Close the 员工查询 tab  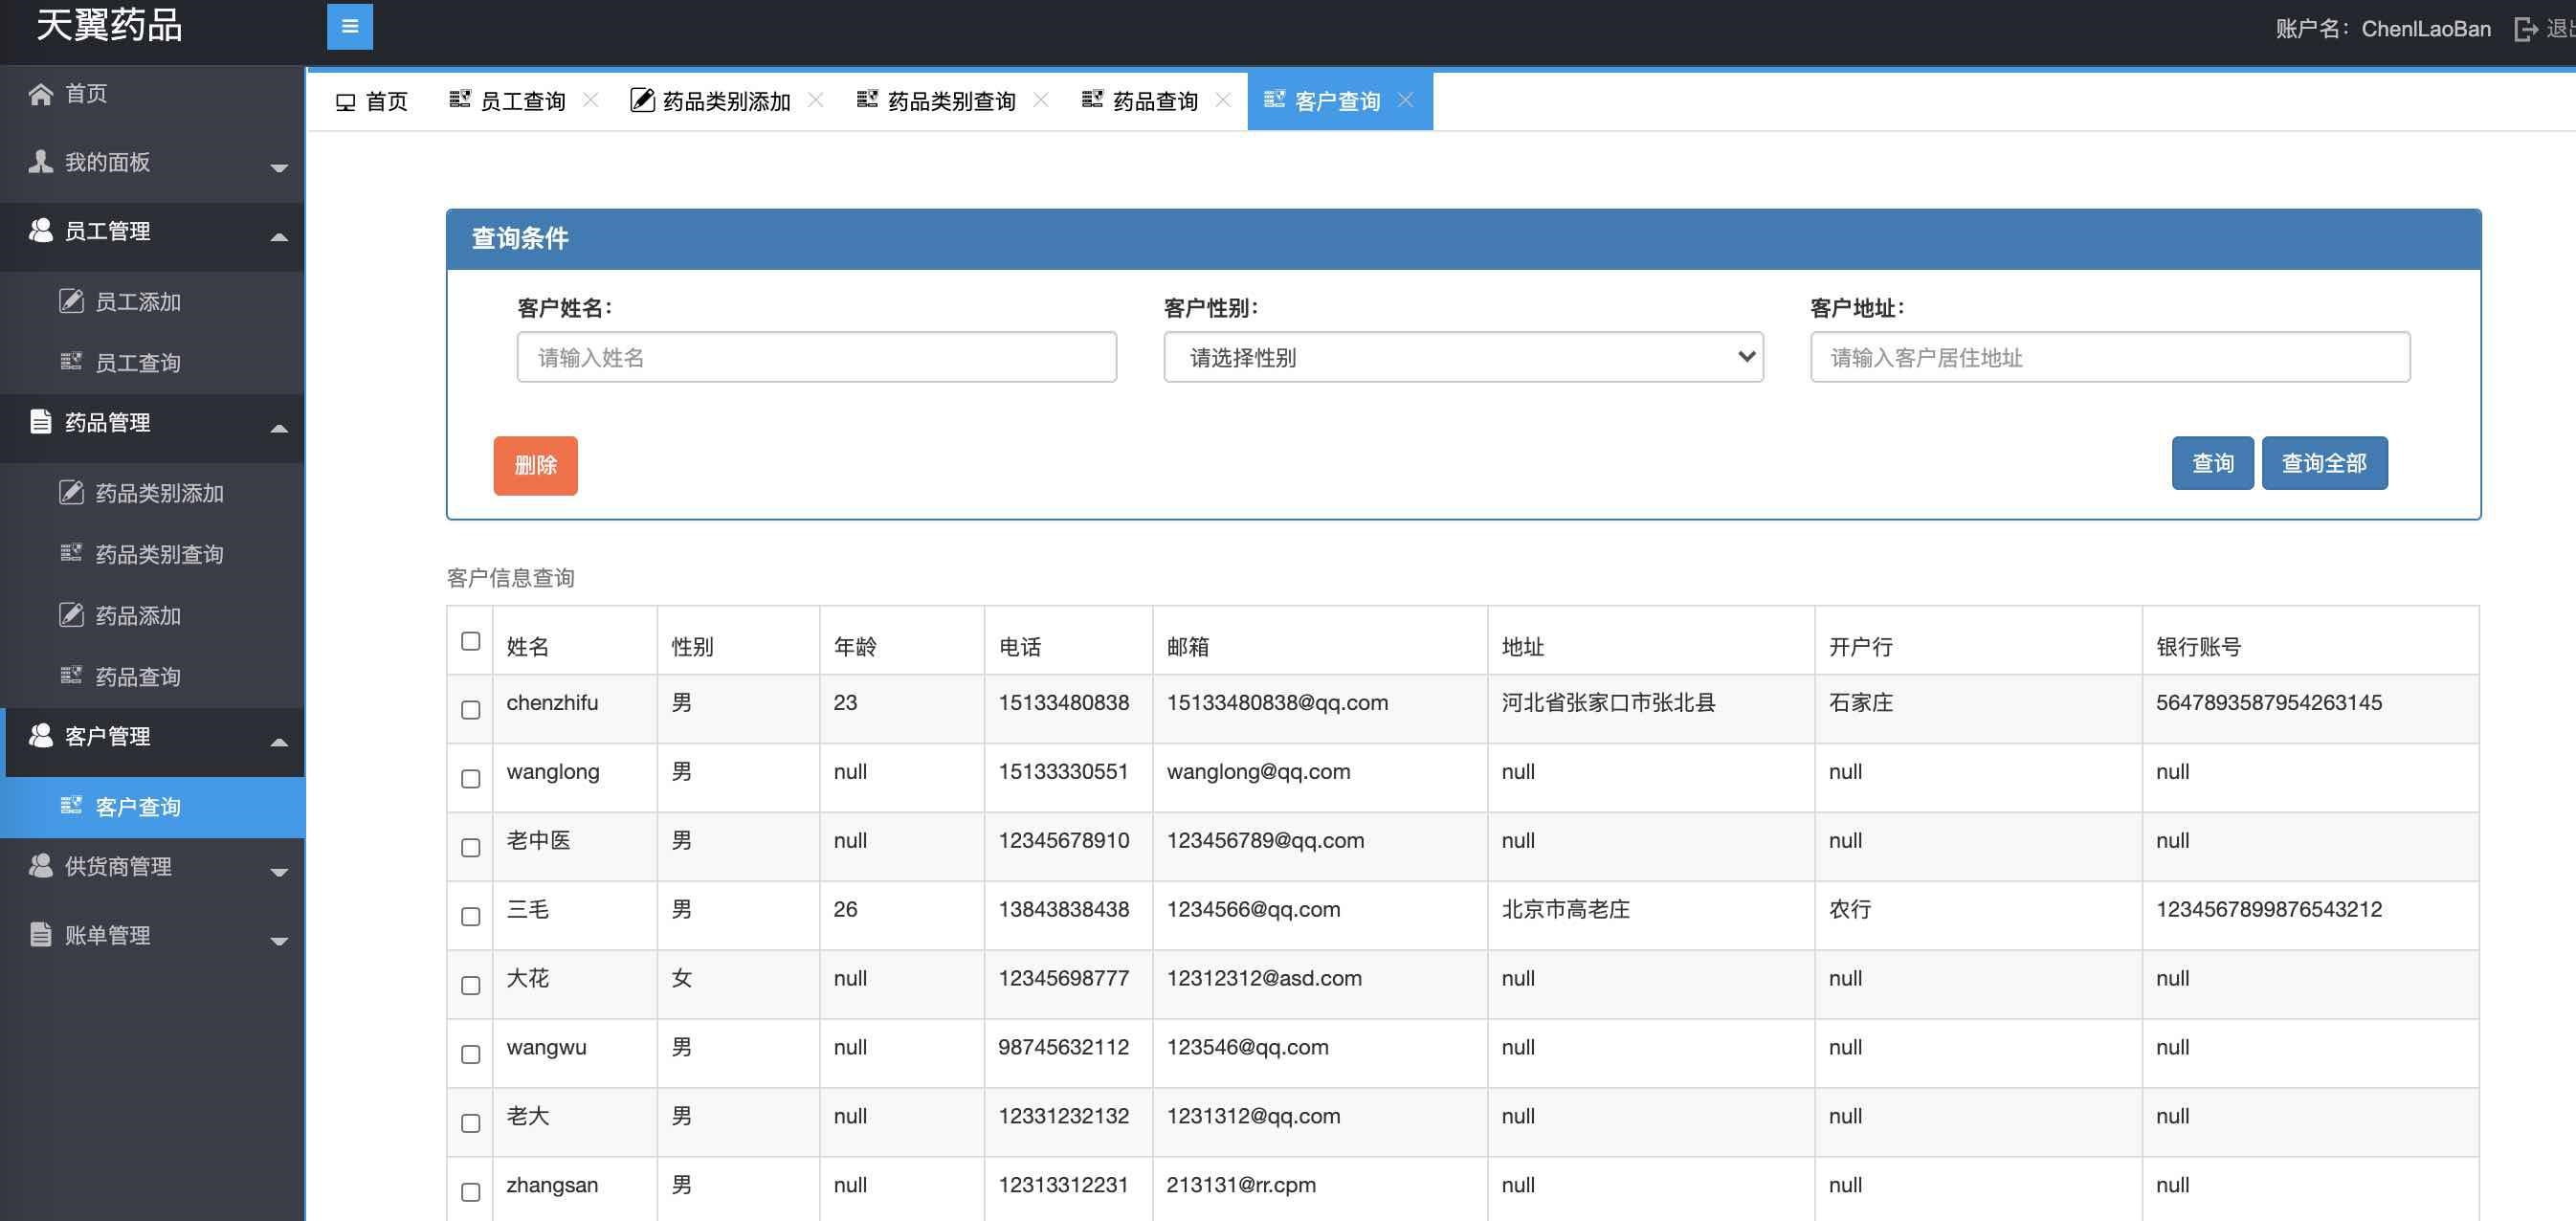pyautogui.click(x=590, y=100)
